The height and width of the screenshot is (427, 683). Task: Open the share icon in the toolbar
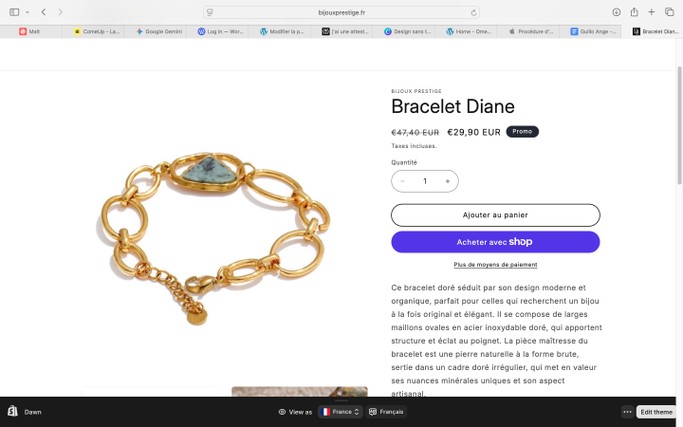point(634,12)
